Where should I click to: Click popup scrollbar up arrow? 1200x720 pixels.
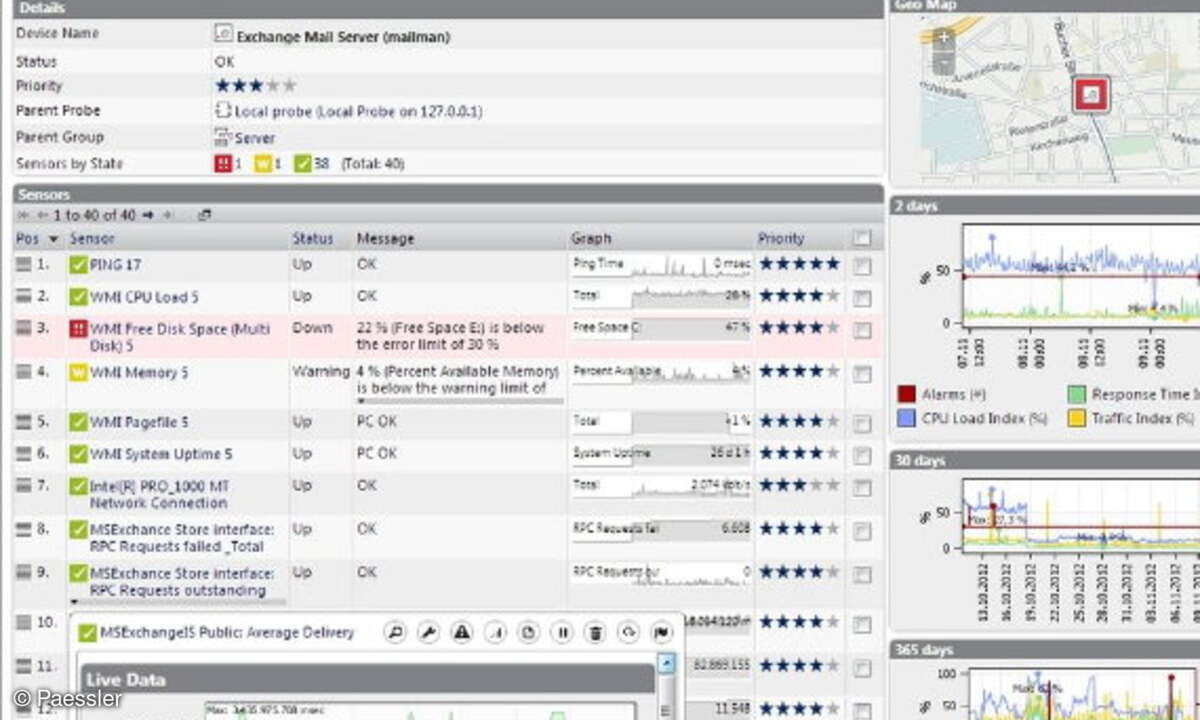point(667,663)
